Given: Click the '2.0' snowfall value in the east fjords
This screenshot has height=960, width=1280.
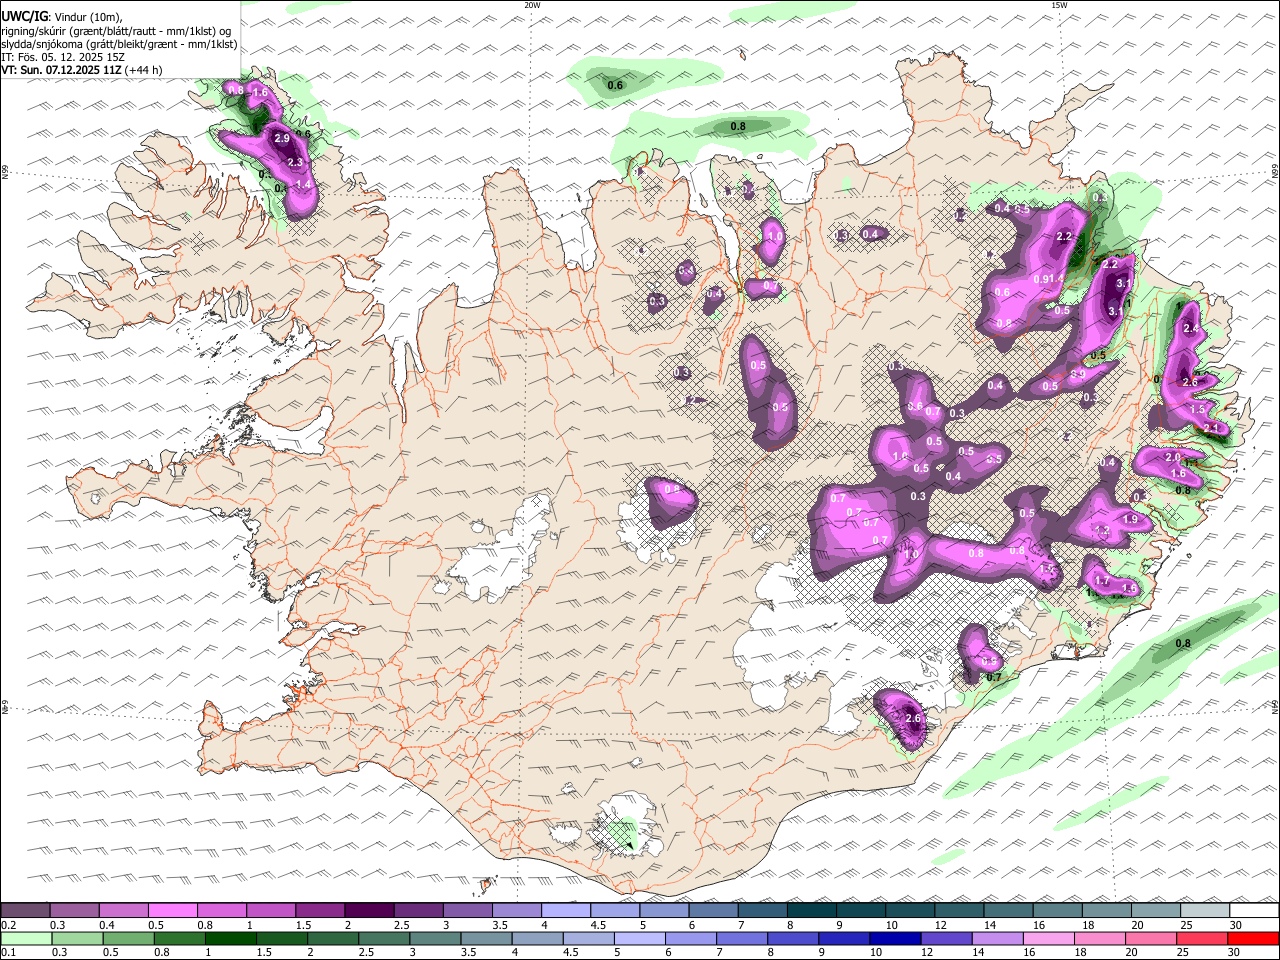Looking at the screenshot, I should (x=1173, y=457).
